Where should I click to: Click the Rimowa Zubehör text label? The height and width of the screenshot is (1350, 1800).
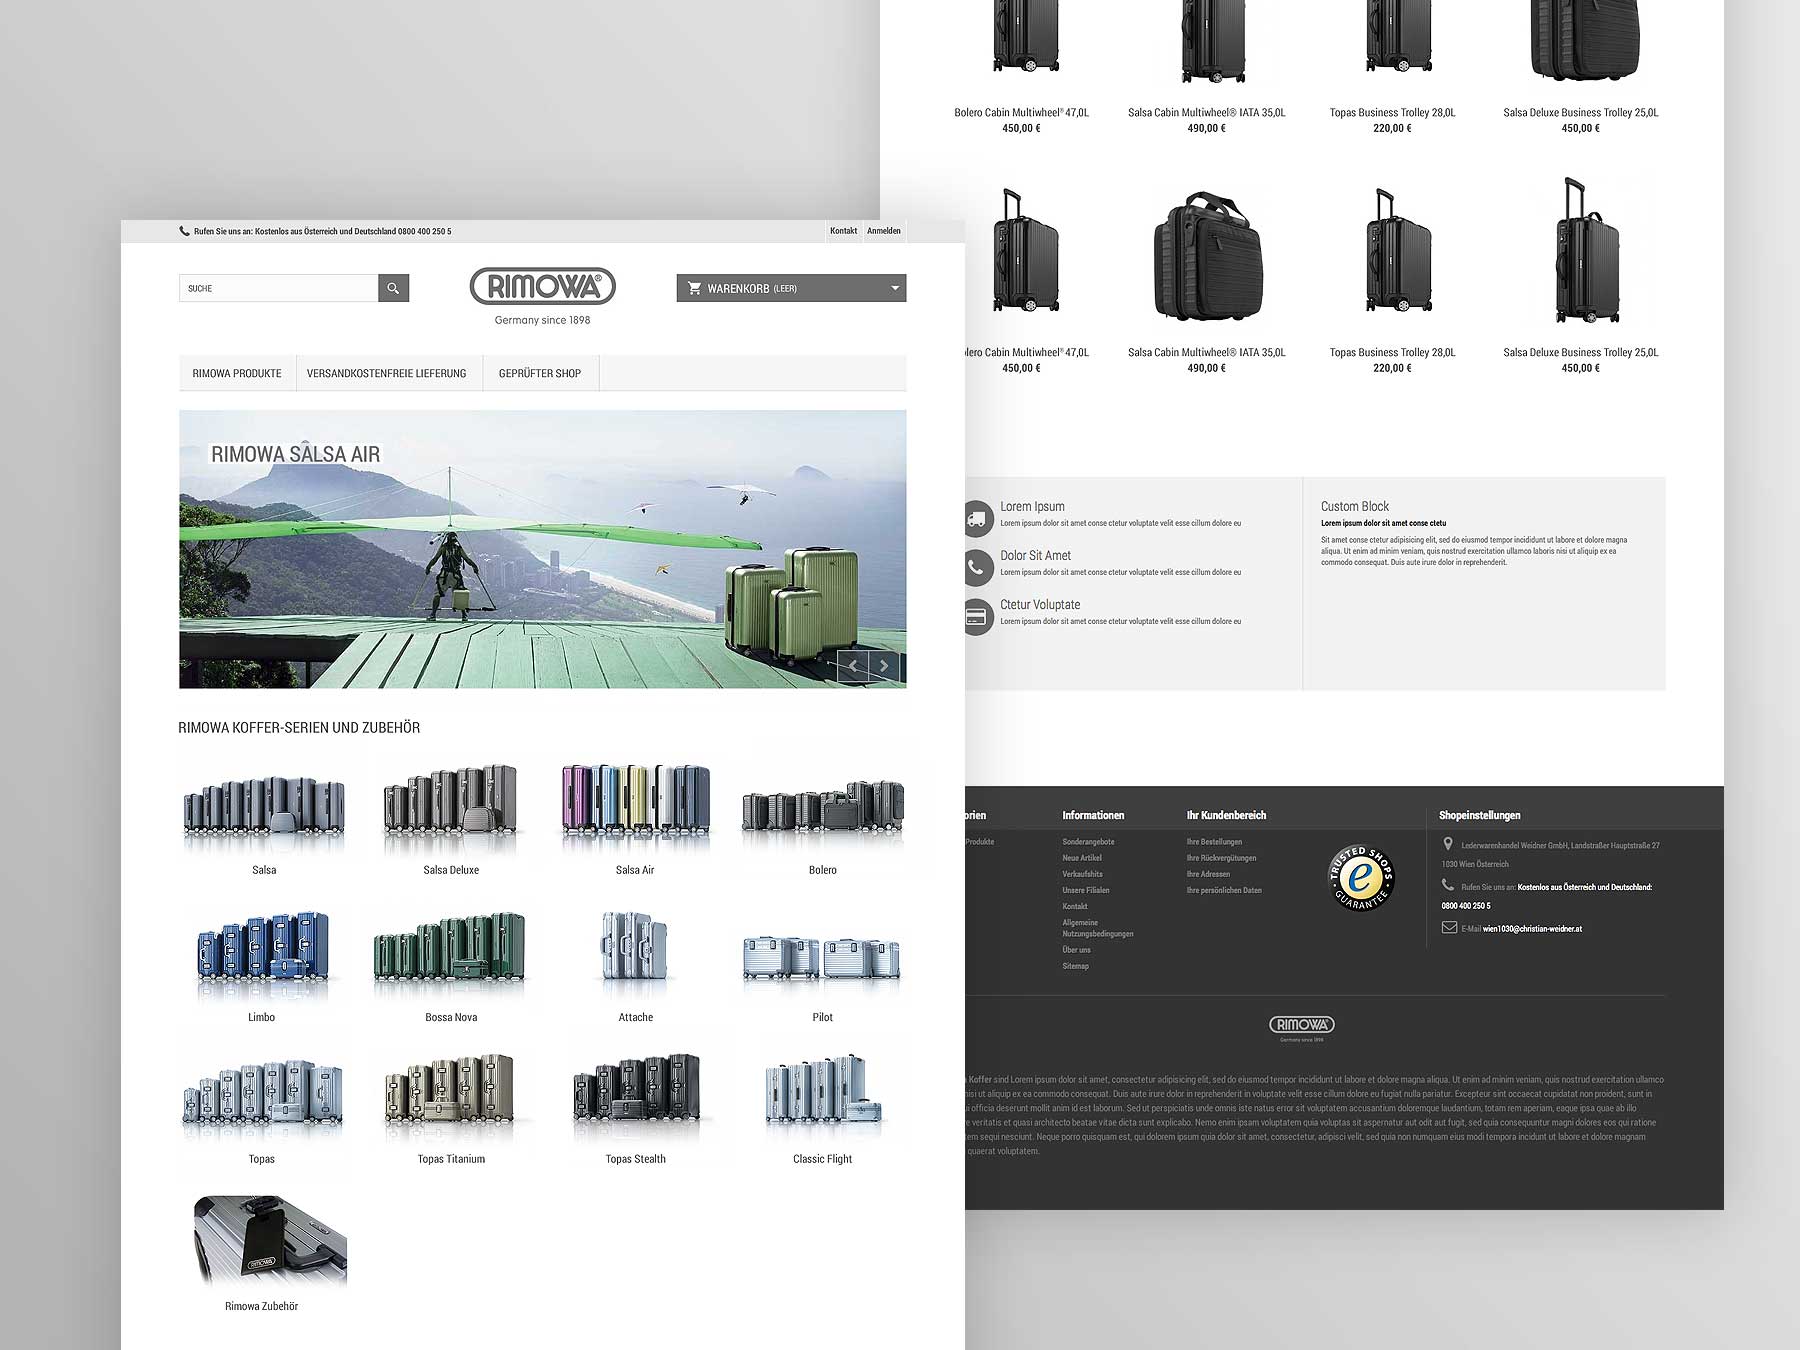(x=262, y=1306)
